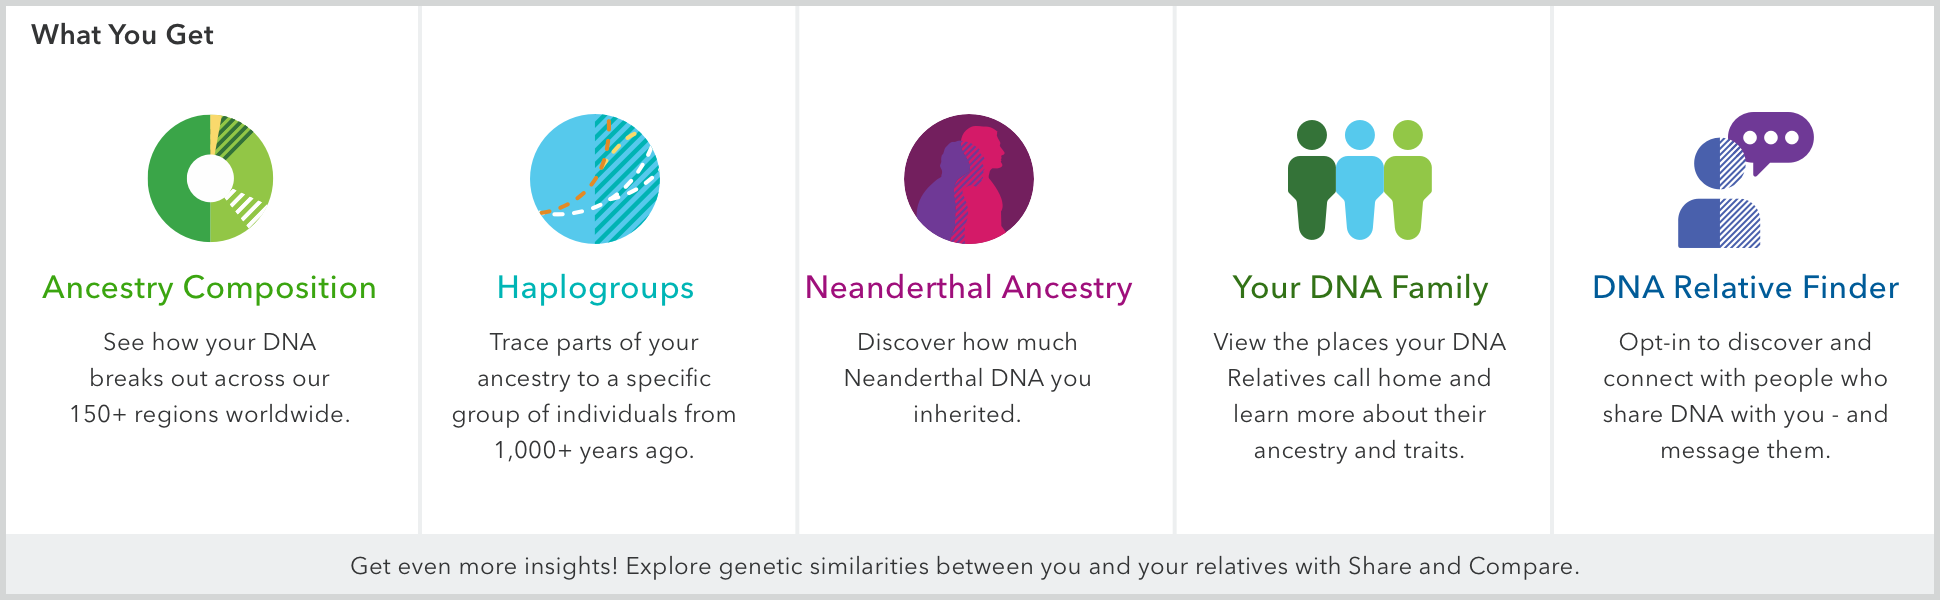1940x600 pixels.
Task: Click the Neanderthal Ancestry silhouette icon
Action: 968,178
